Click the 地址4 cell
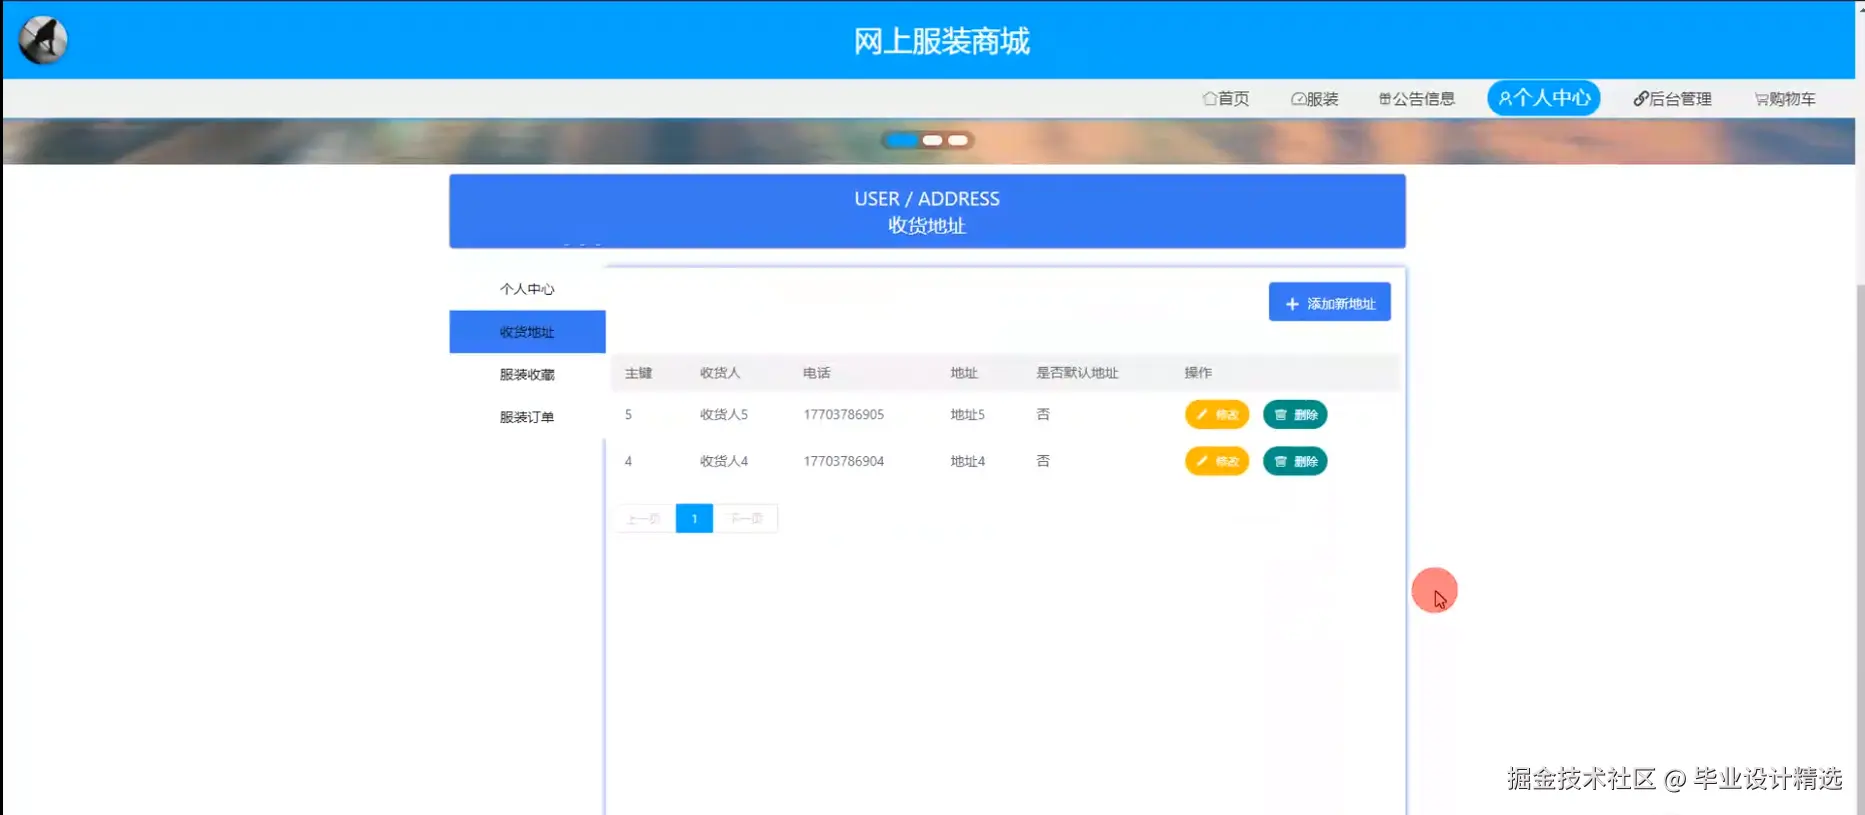This screenshot has height=815, width=1865. pyautogui.click(x=967, y=461)
